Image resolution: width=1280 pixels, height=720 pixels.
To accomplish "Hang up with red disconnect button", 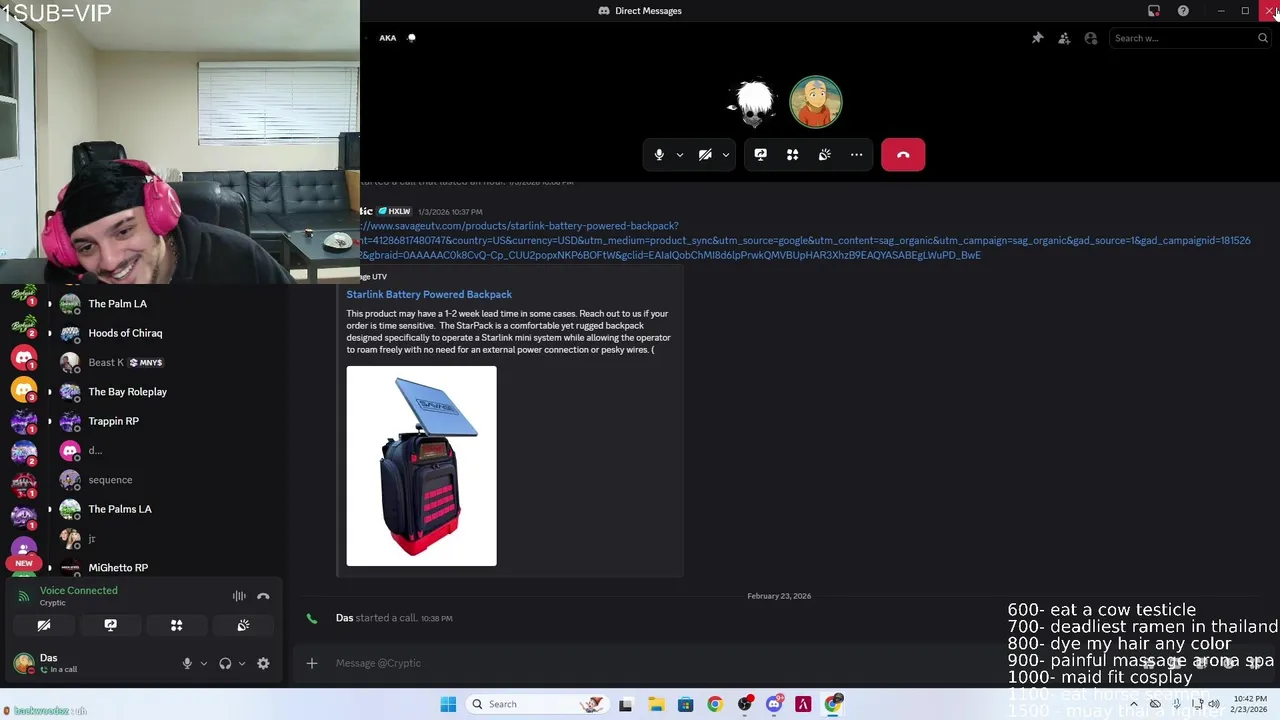I will tap(903, 155).
